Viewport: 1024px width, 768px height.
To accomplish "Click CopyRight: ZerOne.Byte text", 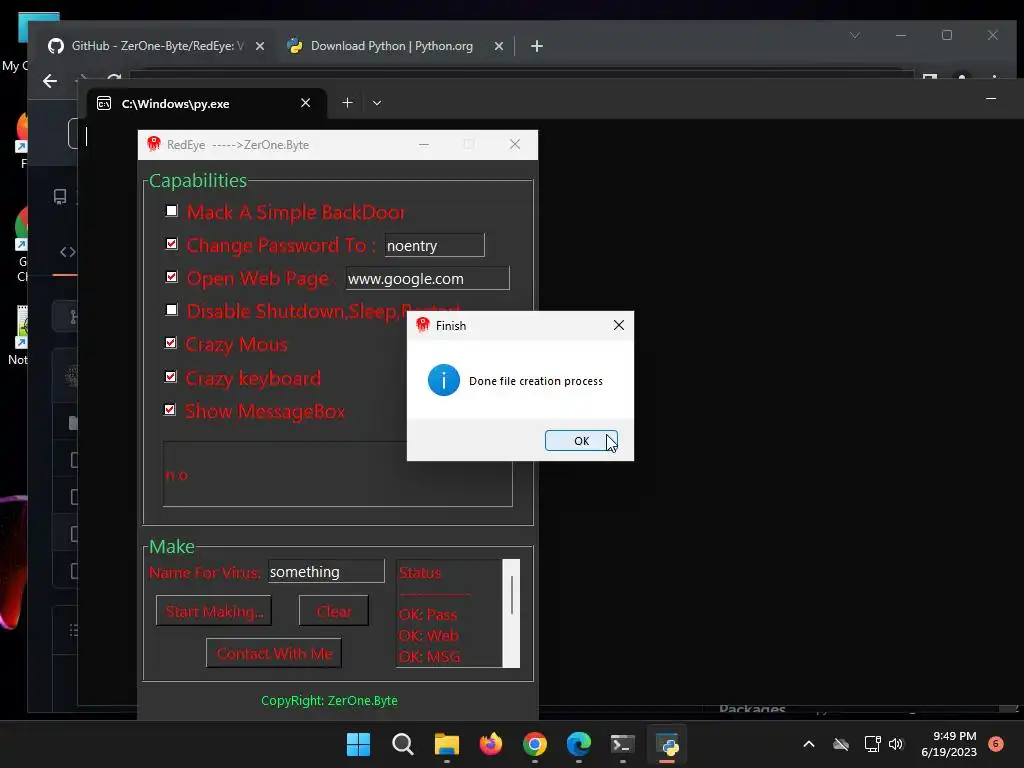I will click(x=329, y=700).
